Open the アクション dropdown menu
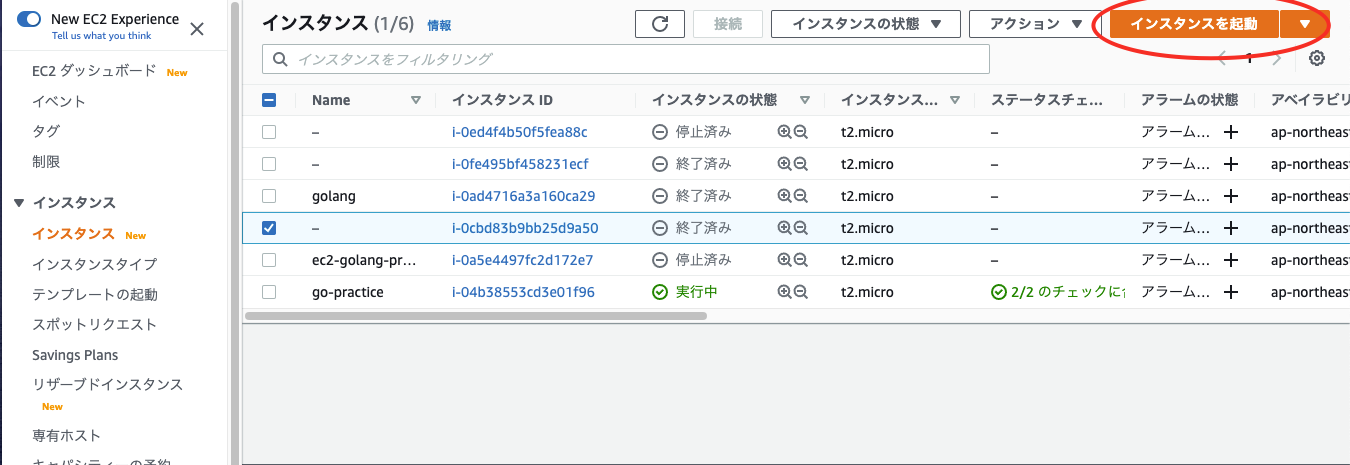The height and width of the screenshot is (465, 1350). pos(1036,24)
